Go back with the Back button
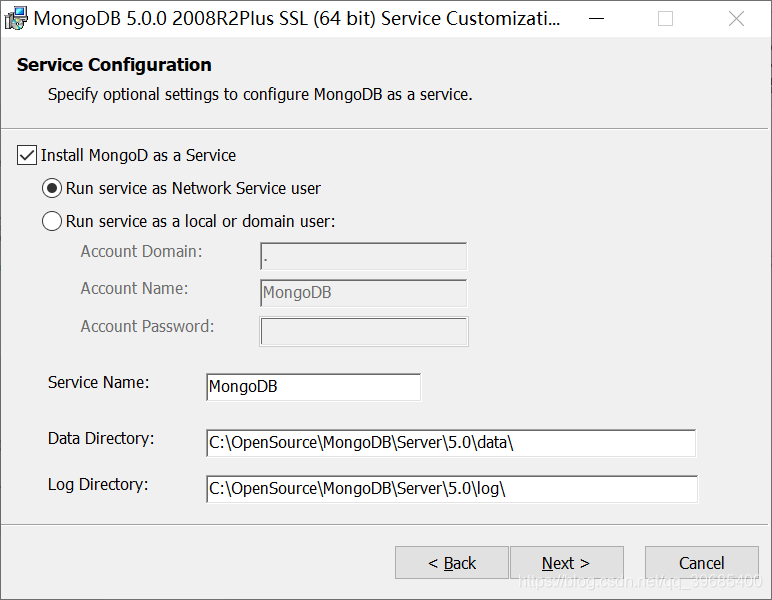Screen dimensions: 772x600 tap(451, 563)
